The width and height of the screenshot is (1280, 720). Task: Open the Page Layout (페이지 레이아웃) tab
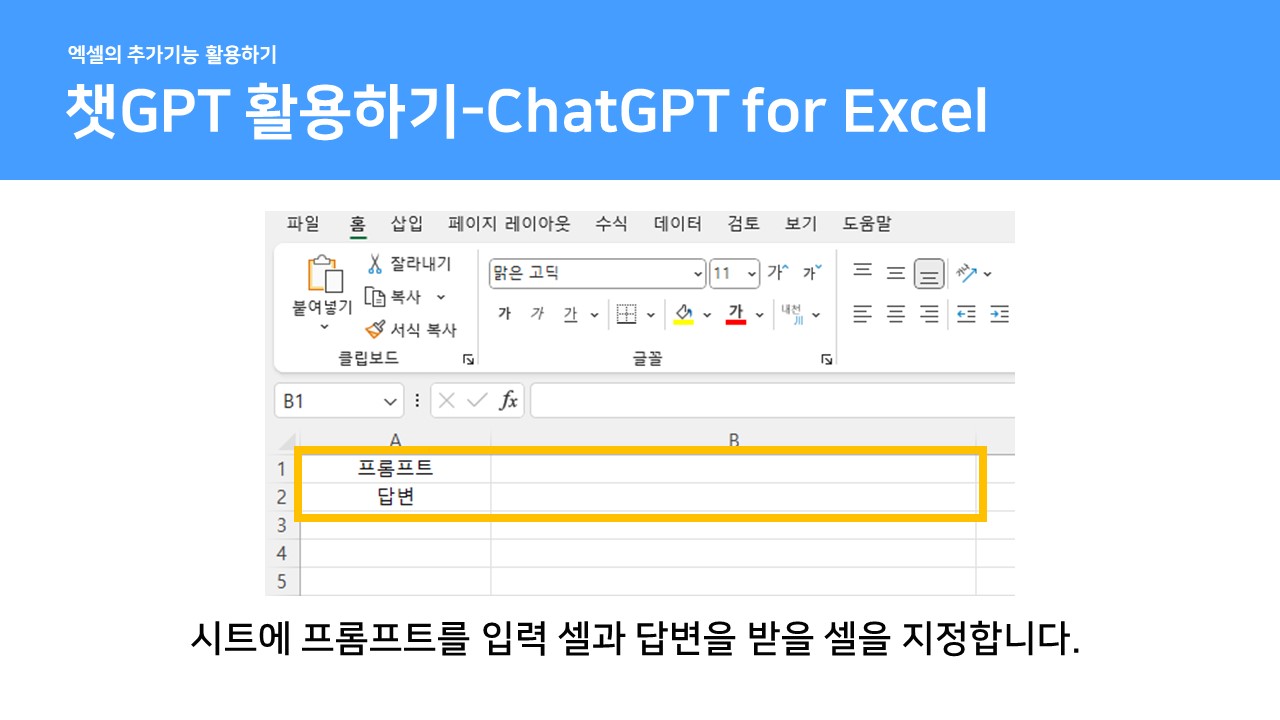[x=509, y=224]
